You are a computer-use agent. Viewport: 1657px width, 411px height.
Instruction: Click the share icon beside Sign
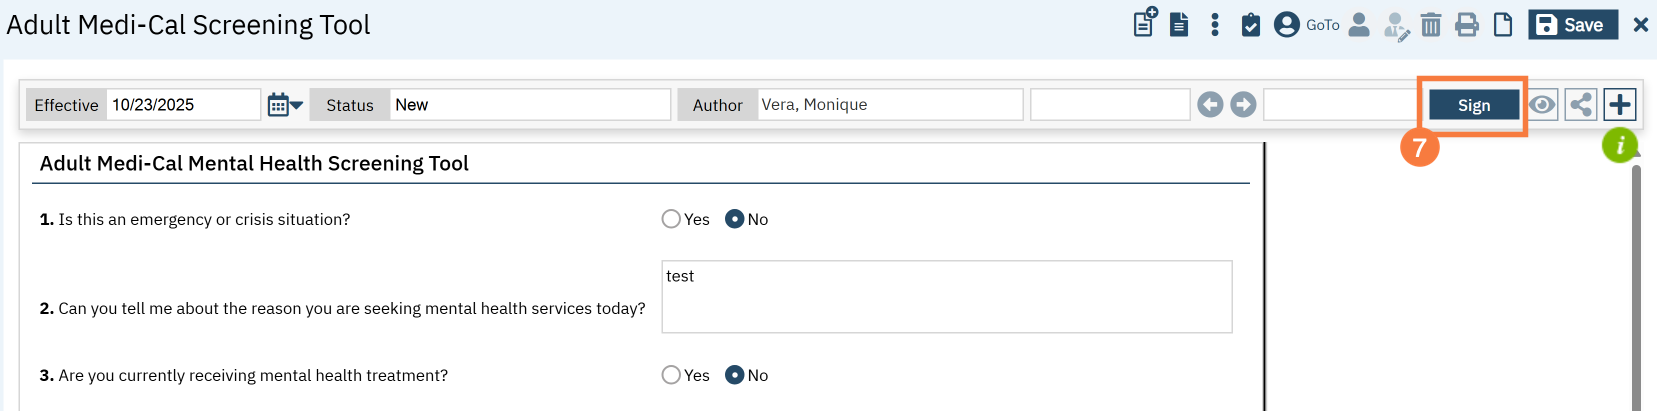click(1581, 104)
